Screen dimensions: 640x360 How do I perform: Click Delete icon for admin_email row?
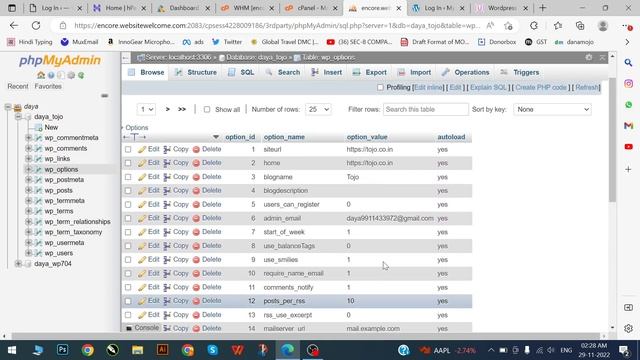196,218
